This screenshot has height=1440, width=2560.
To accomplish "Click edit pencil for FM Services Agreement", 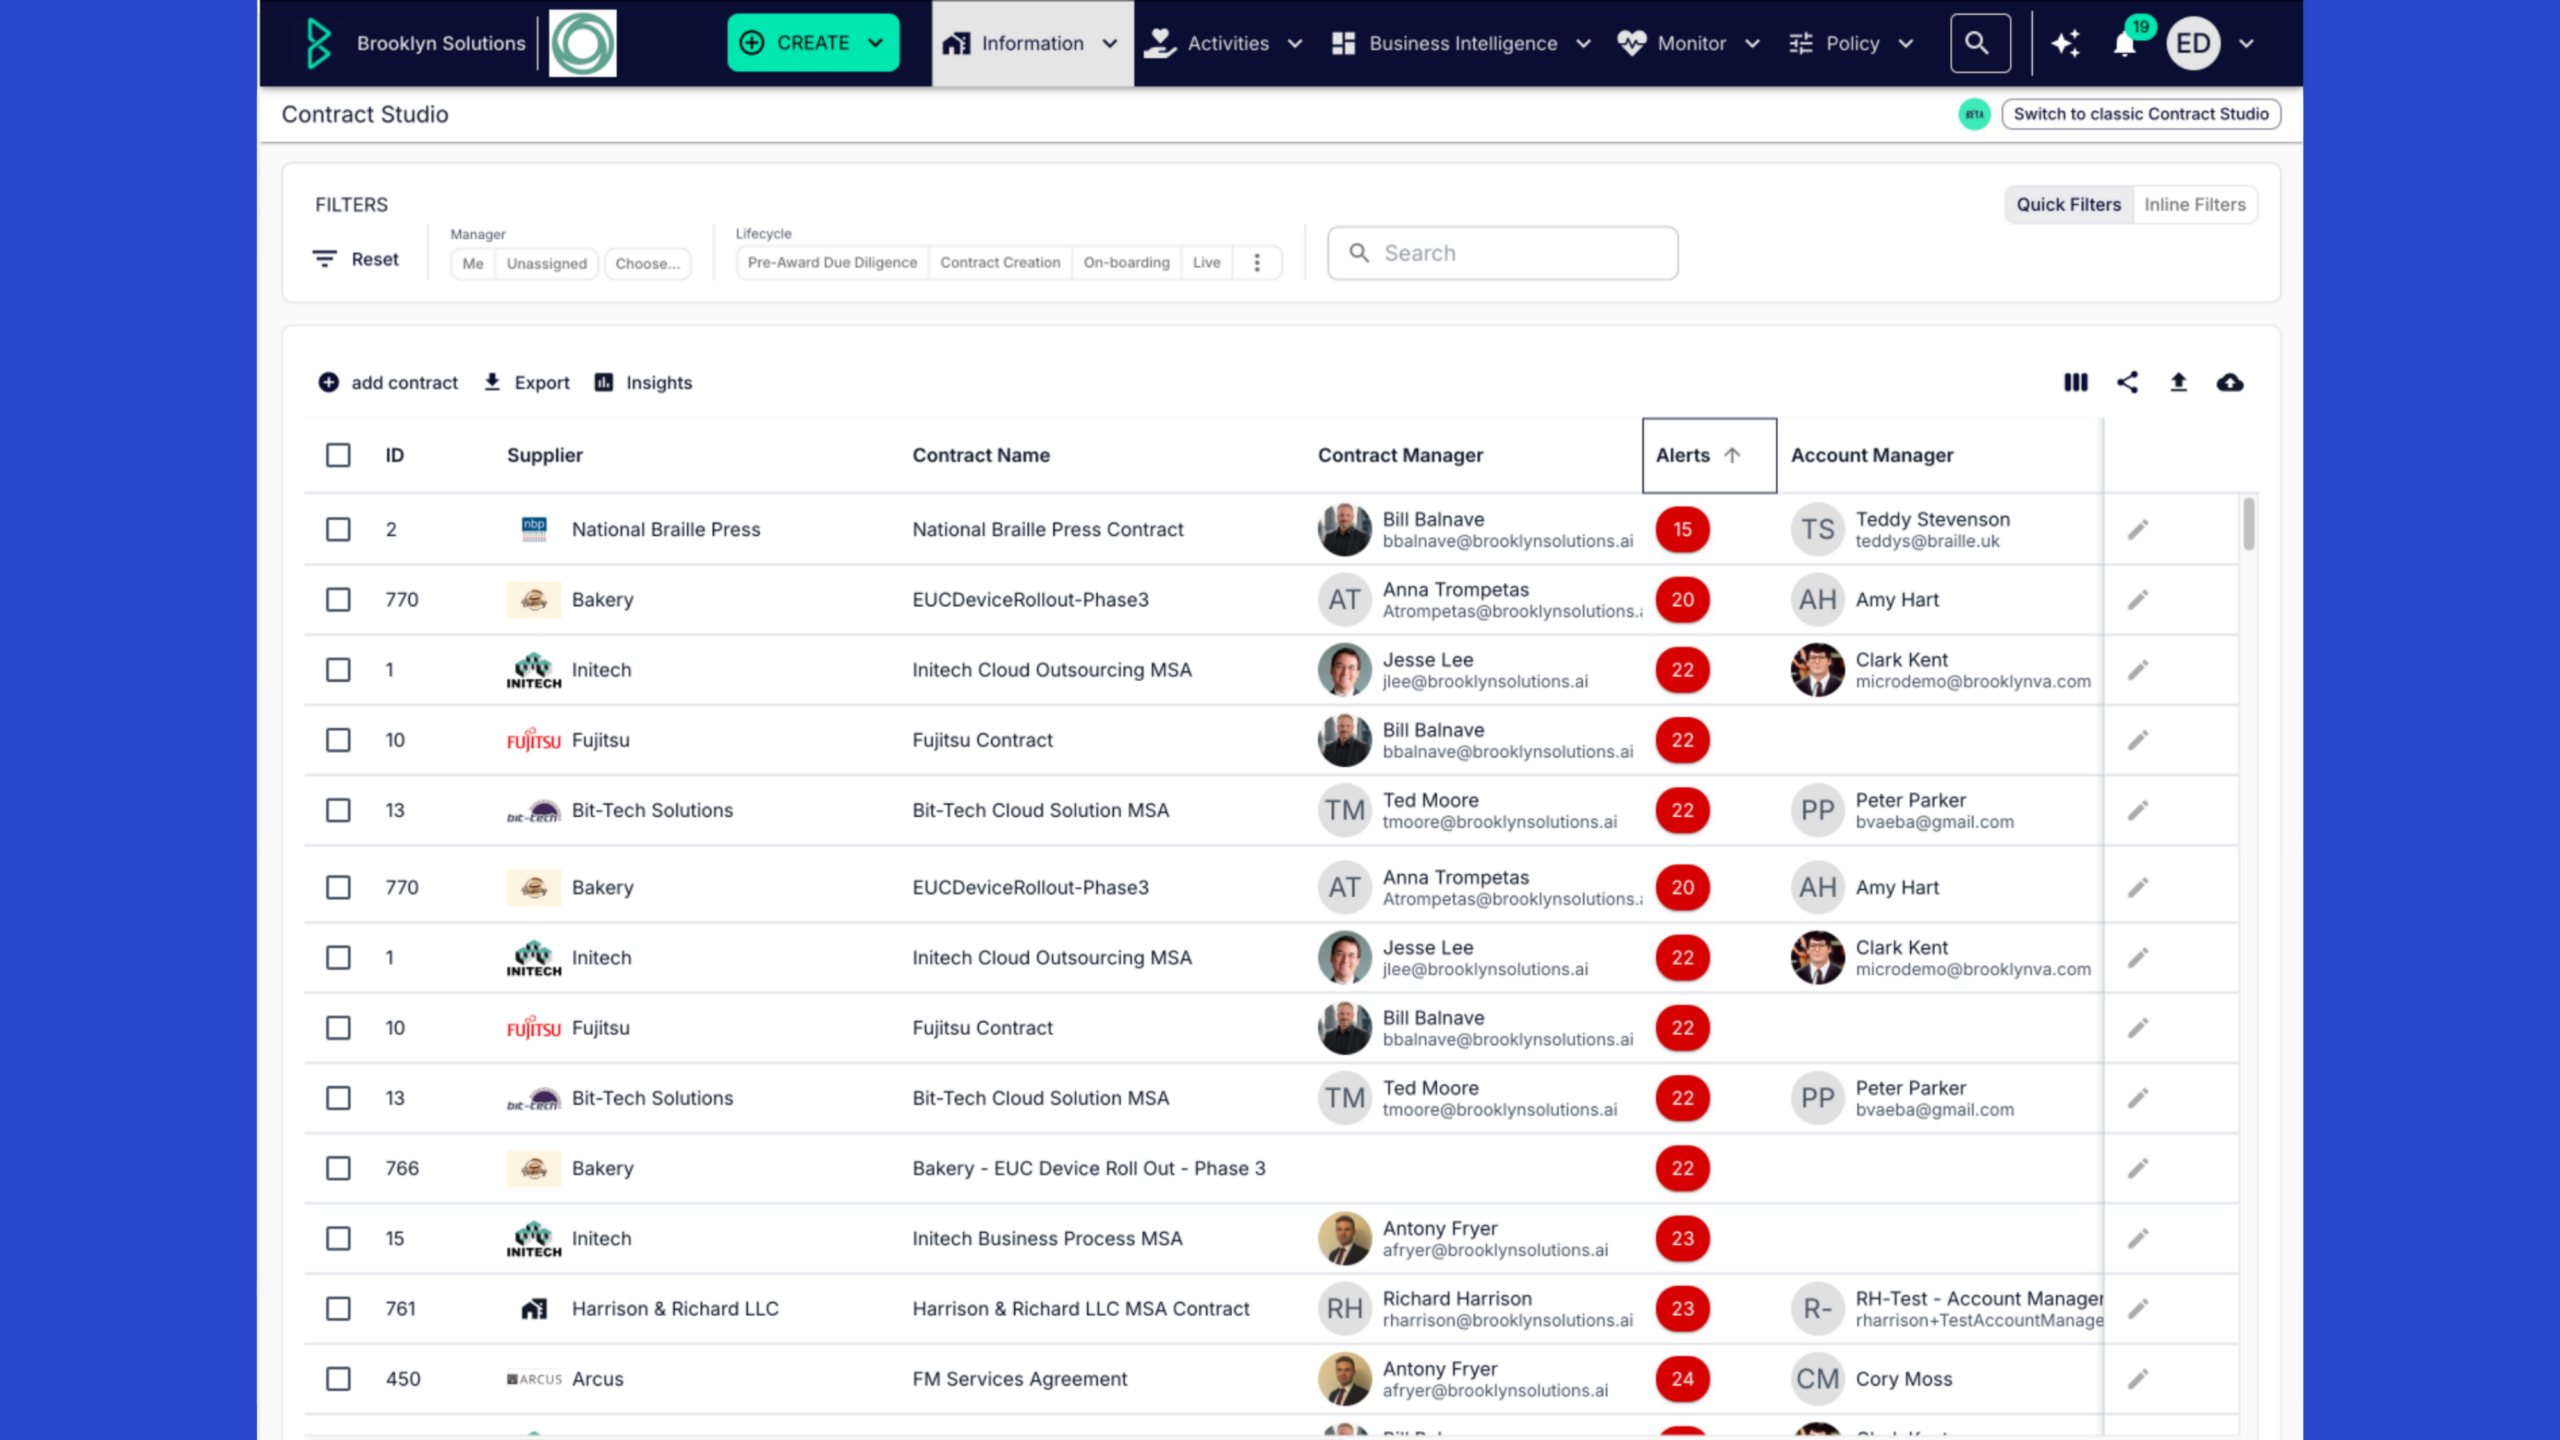I will pyautogui.click(x=2138, y=1378).
